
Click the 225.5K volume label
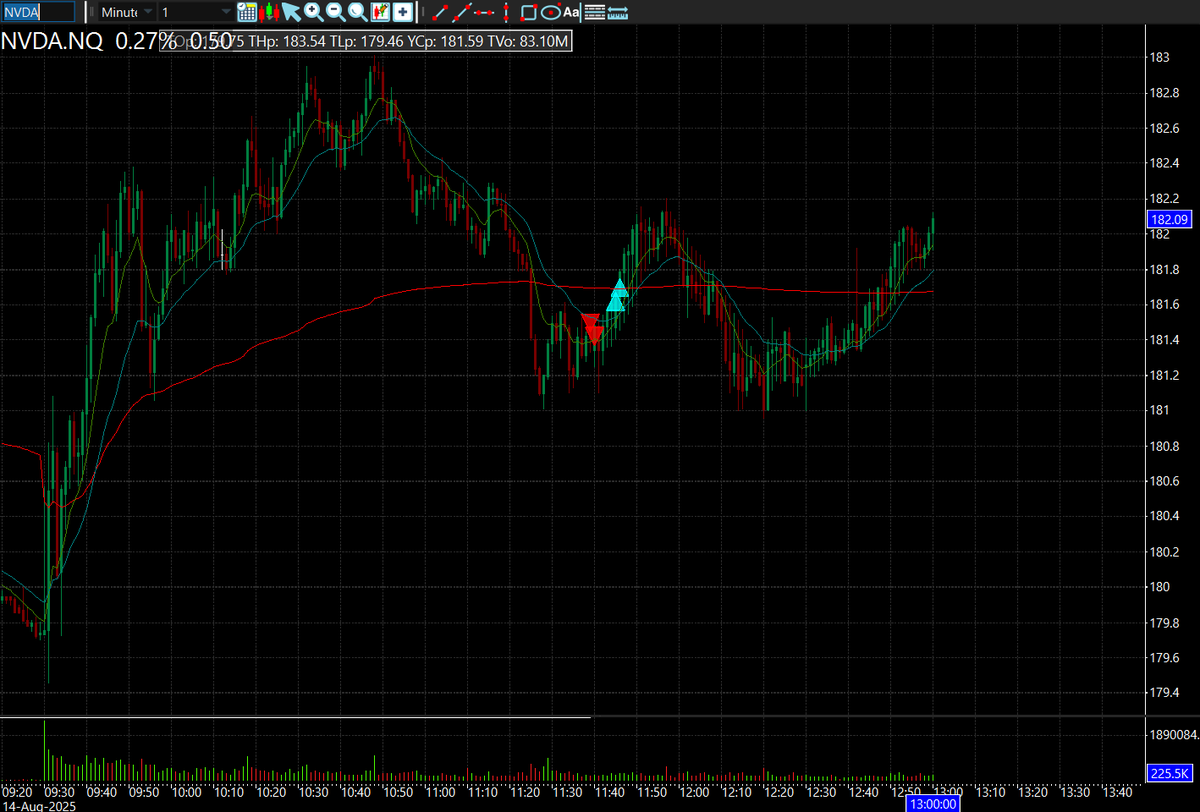(1169, 772)
